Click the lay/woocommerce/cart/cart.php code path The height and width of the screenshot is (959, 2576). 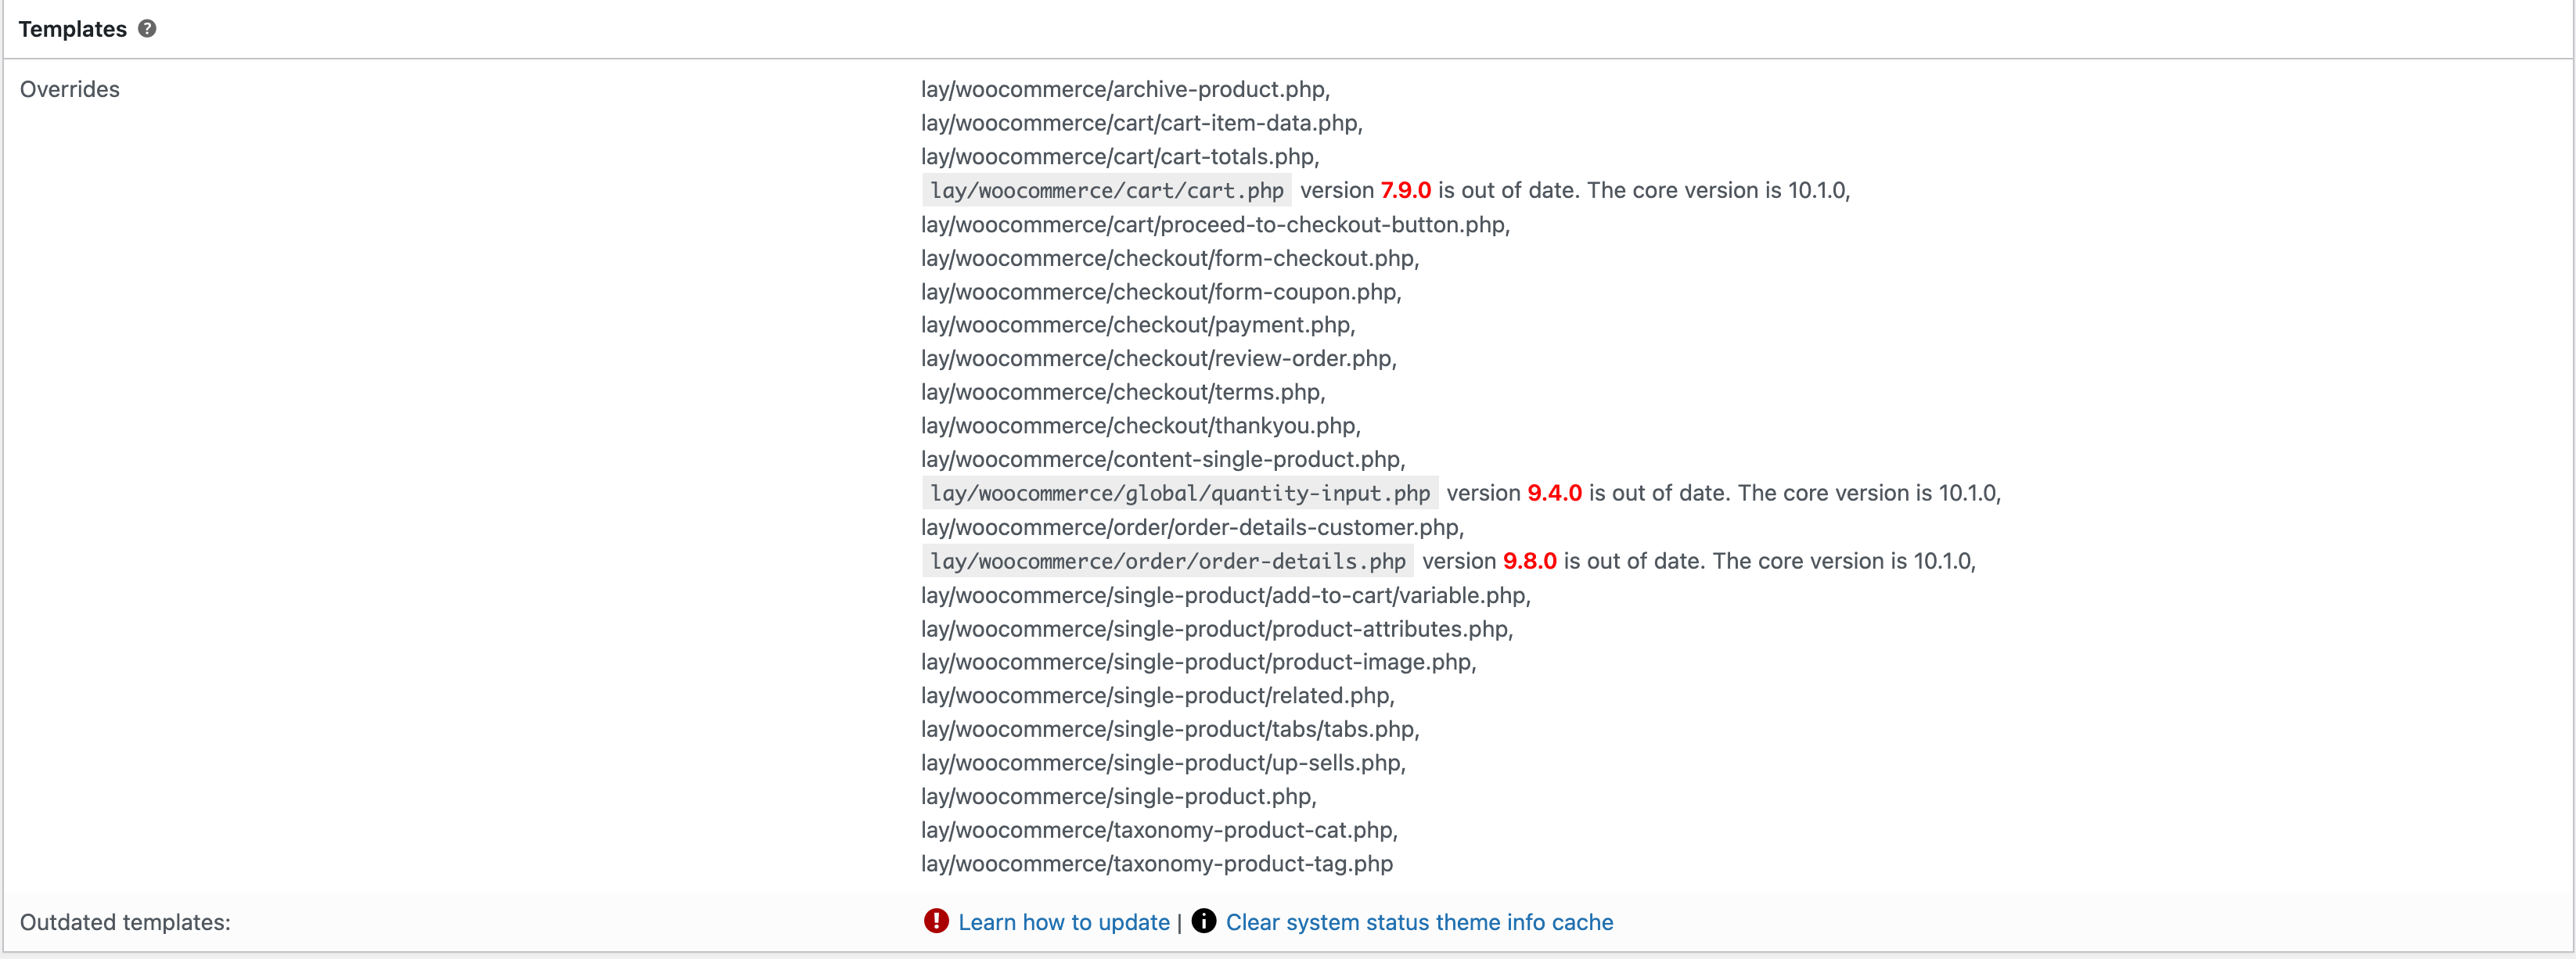click(1106, 190)
